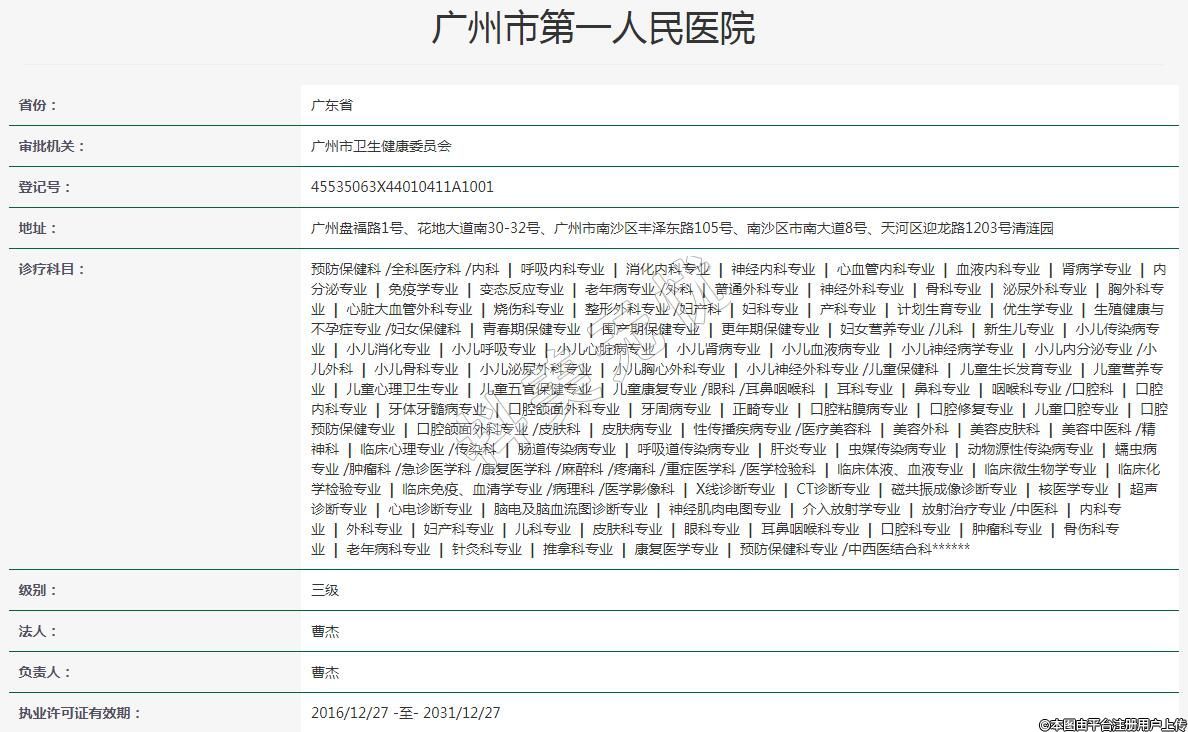Select the 执业许可证有效期 row label

tap(80, 713)
